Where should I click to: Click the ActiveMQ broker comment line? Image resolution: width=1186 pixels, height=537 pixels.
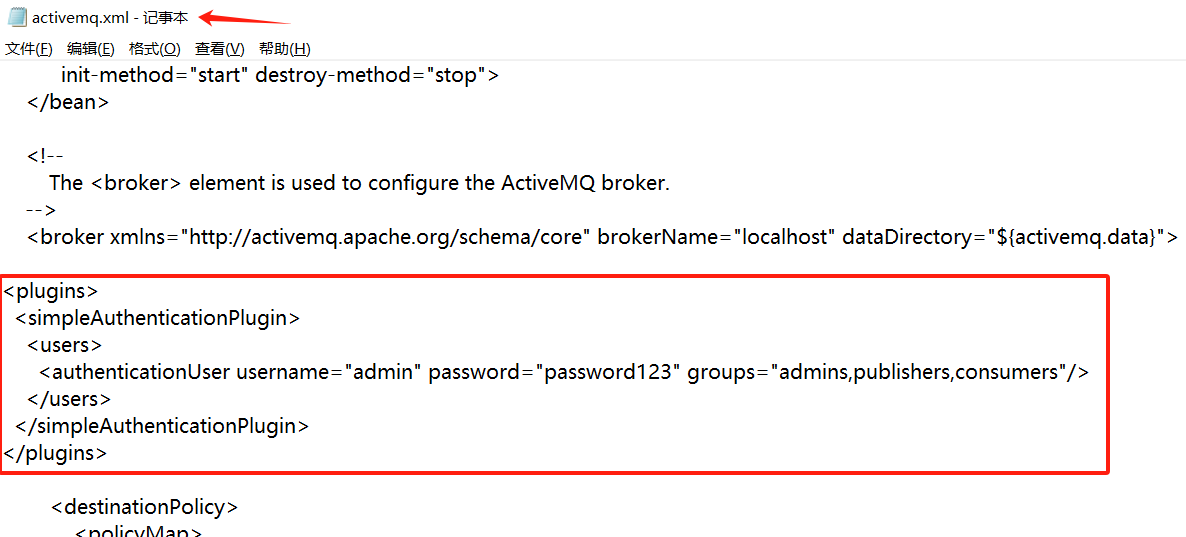[x=360, y=184]
